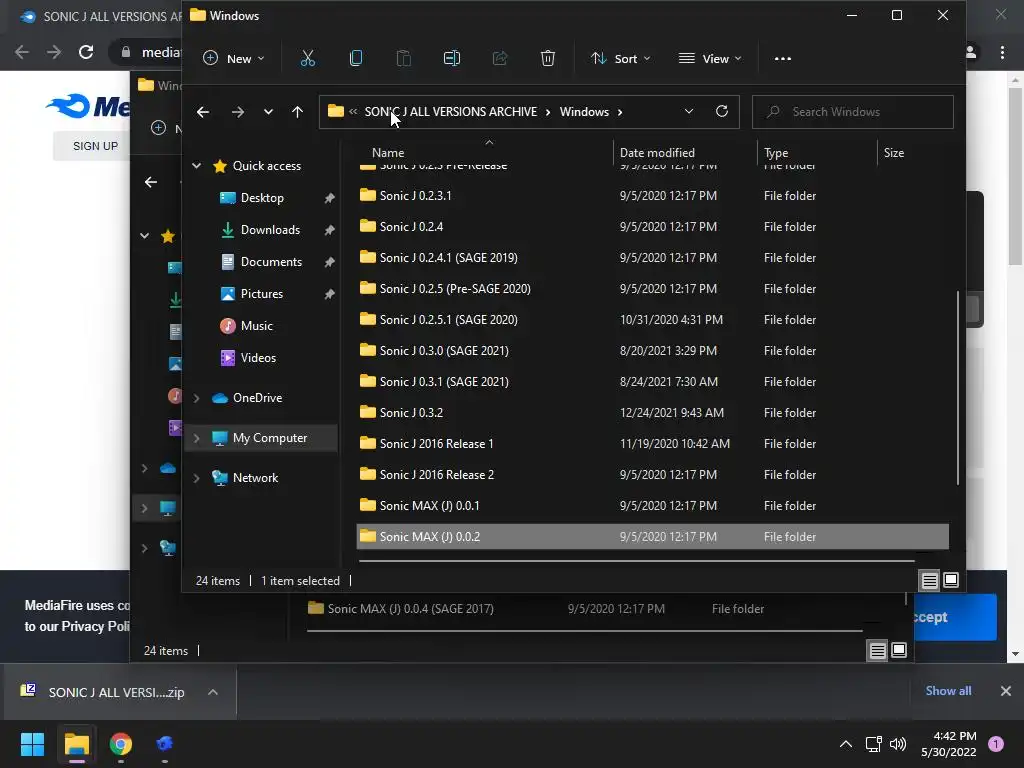Select Sonic J 0.3.2 folder
The image size is (1024, 768).
point(652,413)
